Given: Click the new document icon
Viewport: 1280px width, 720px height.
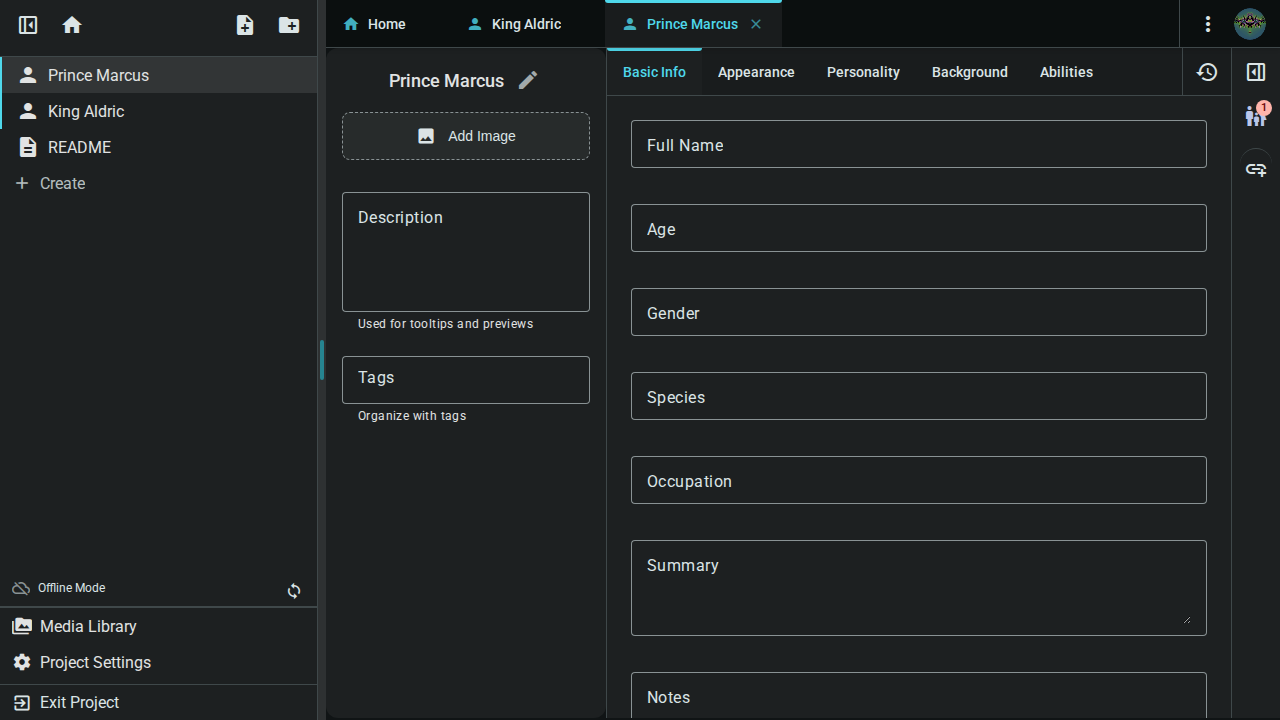Looking at the screenshot, I should [245, 25].
